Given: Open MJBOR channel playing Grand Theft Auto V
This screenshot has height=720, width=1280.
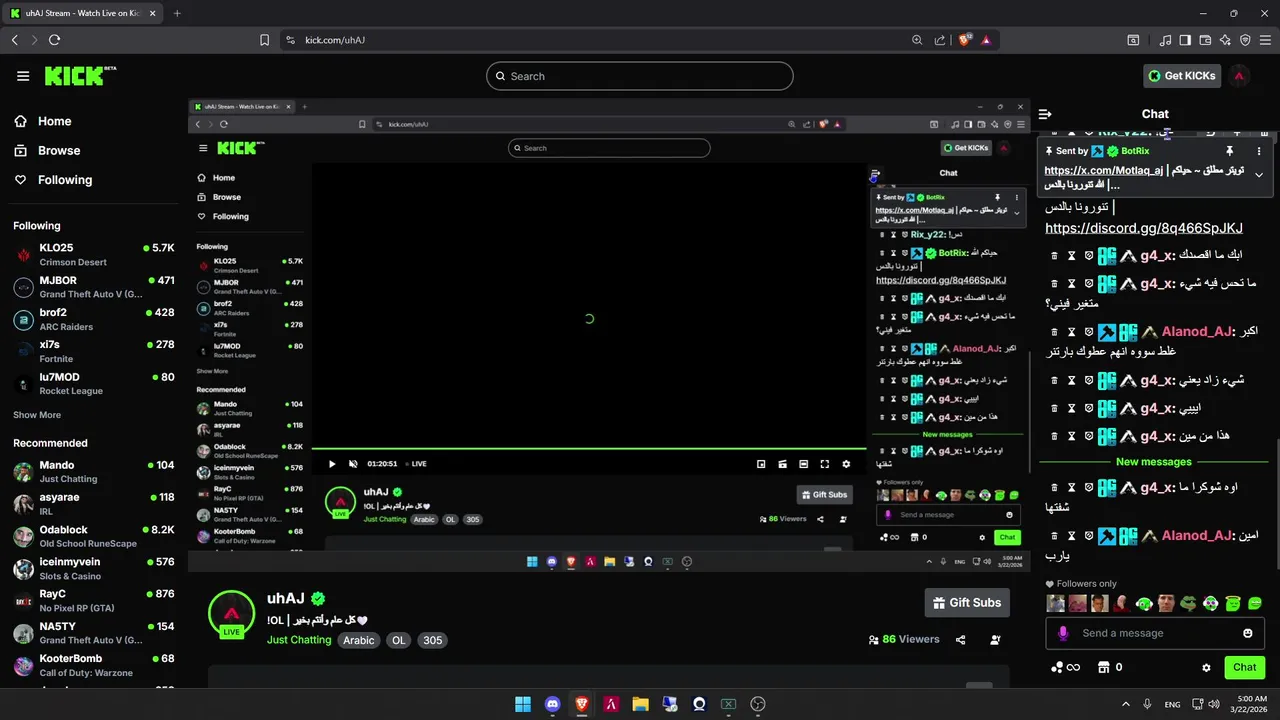Looking at the screenshot, I should click(x=94, y=287).
